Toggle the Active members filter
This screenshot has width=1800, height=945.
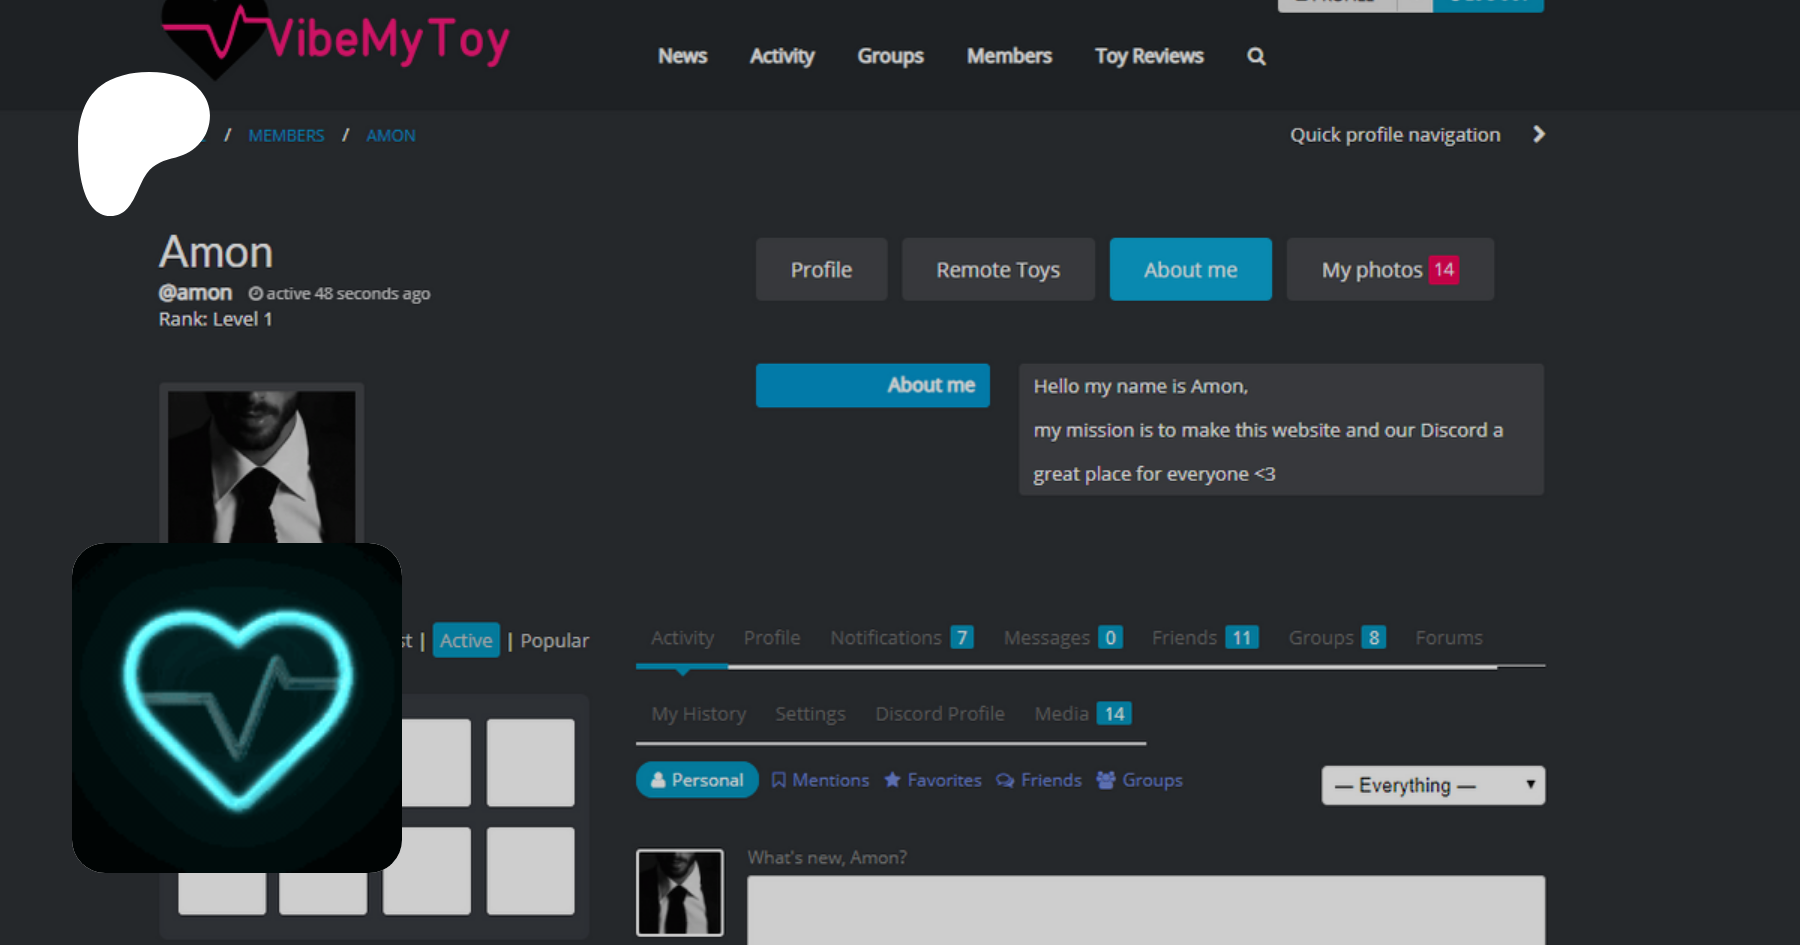466,641
